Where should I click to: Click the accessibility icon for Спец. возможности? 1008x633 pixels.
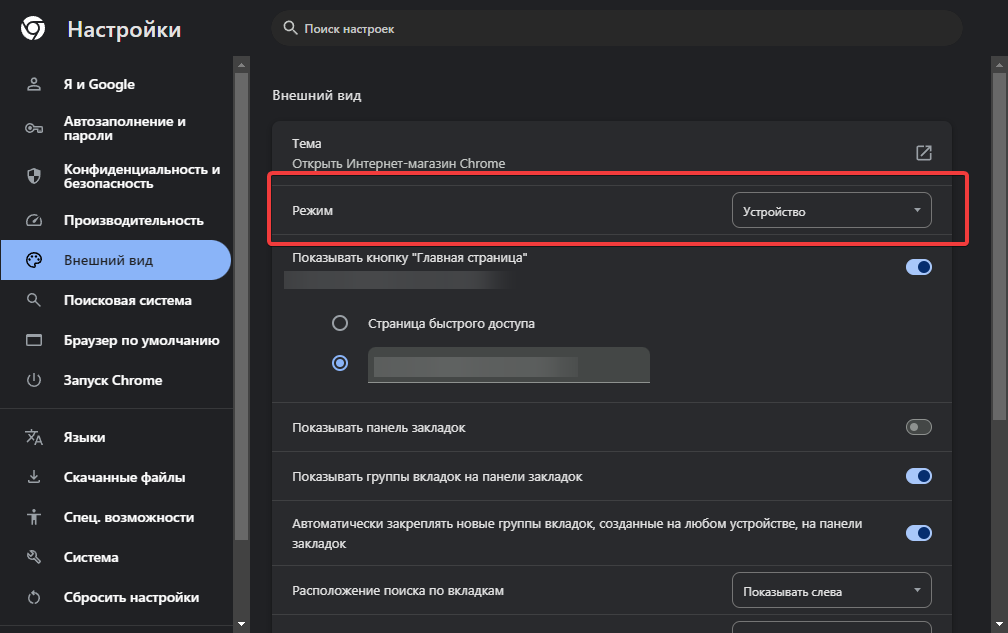pos(33,517)
